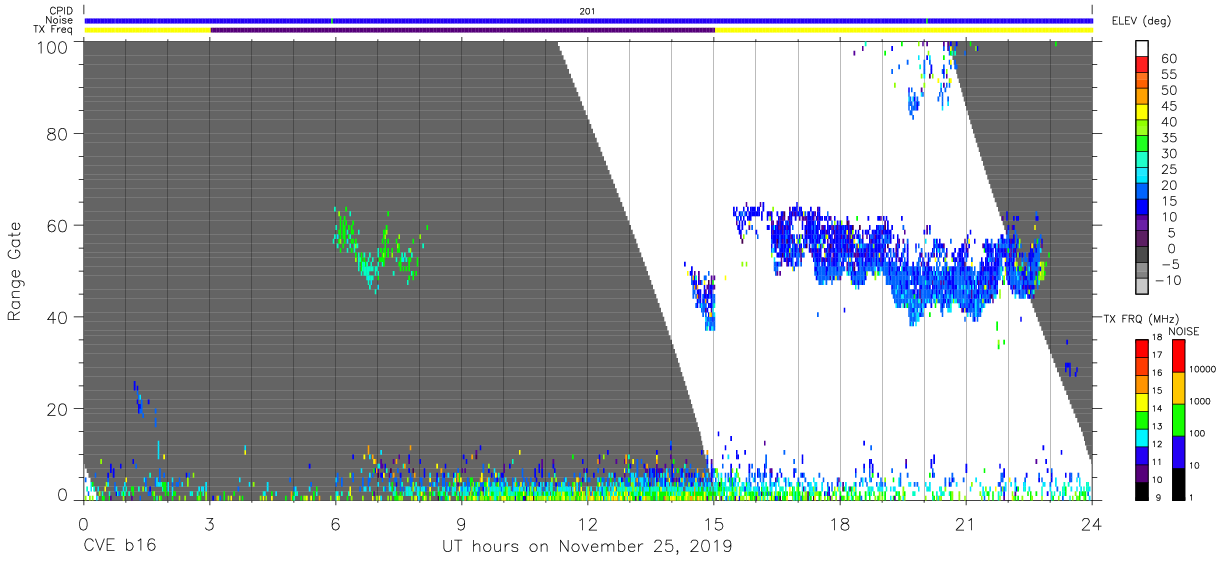Select the blue 10-100 NOISE swatch

pyautogui.click(x=1179, y=452)
